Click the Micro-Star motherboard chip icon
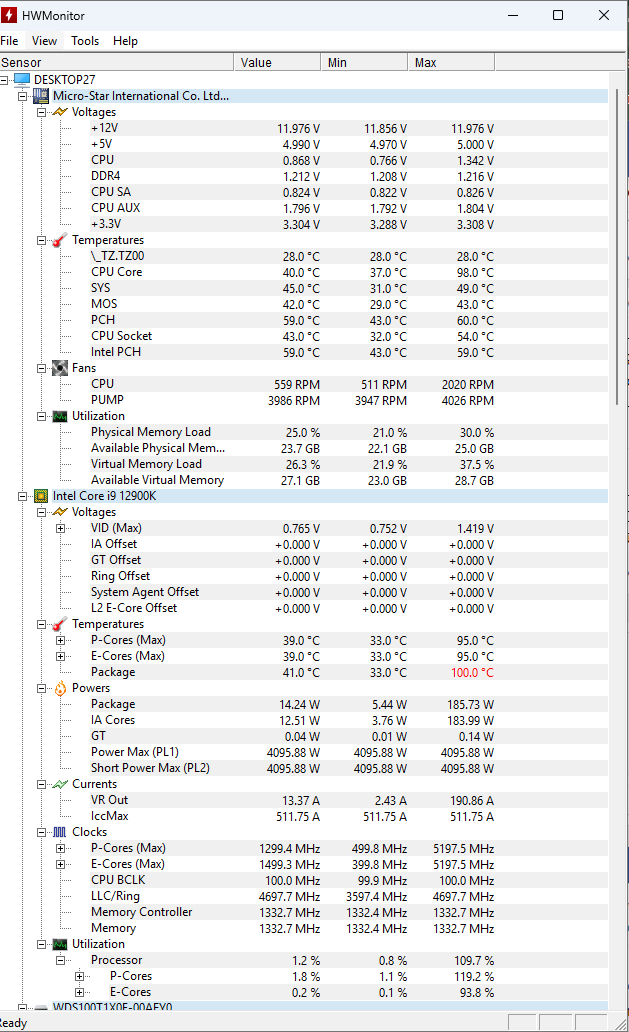Viewport: 629px width, 1032px height. pyautogui.click(x=41, y=96)
